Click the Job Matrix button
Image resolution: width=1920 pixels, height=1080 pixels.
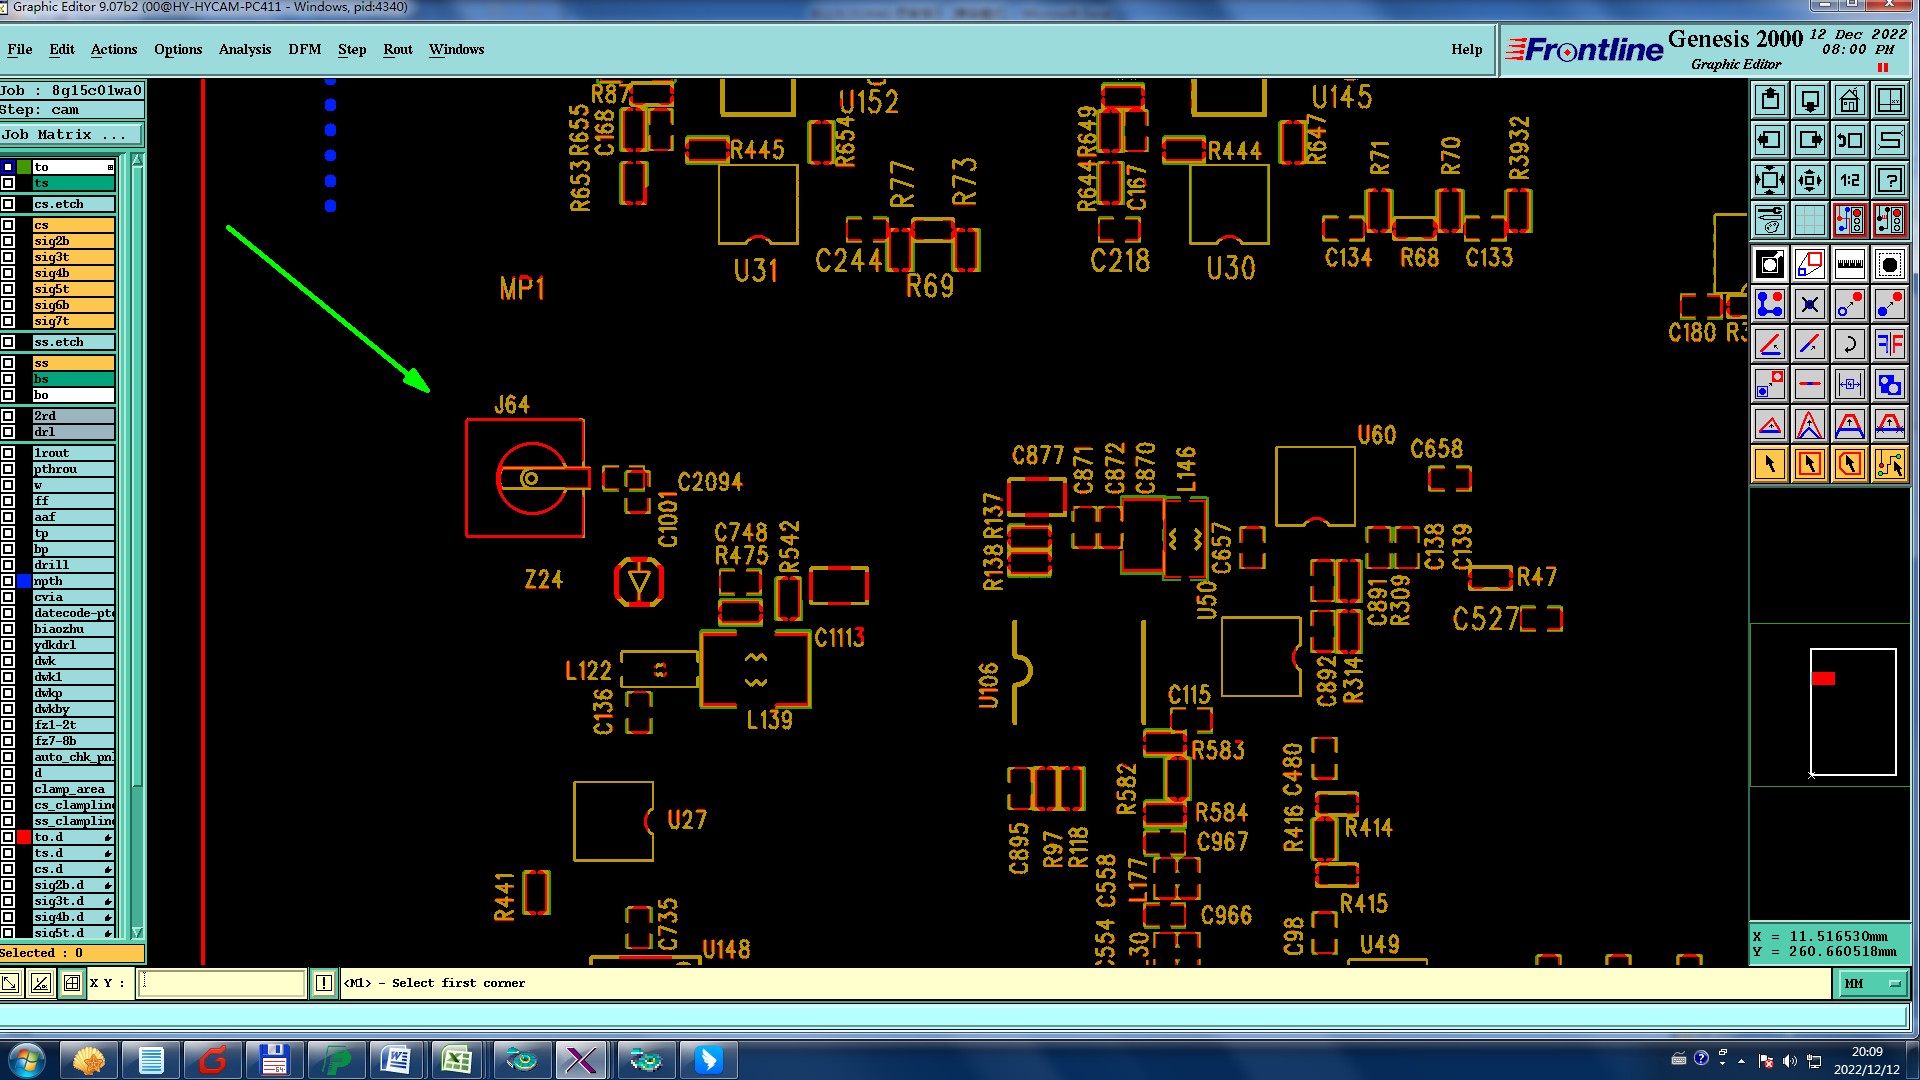(x=71, y=135)
